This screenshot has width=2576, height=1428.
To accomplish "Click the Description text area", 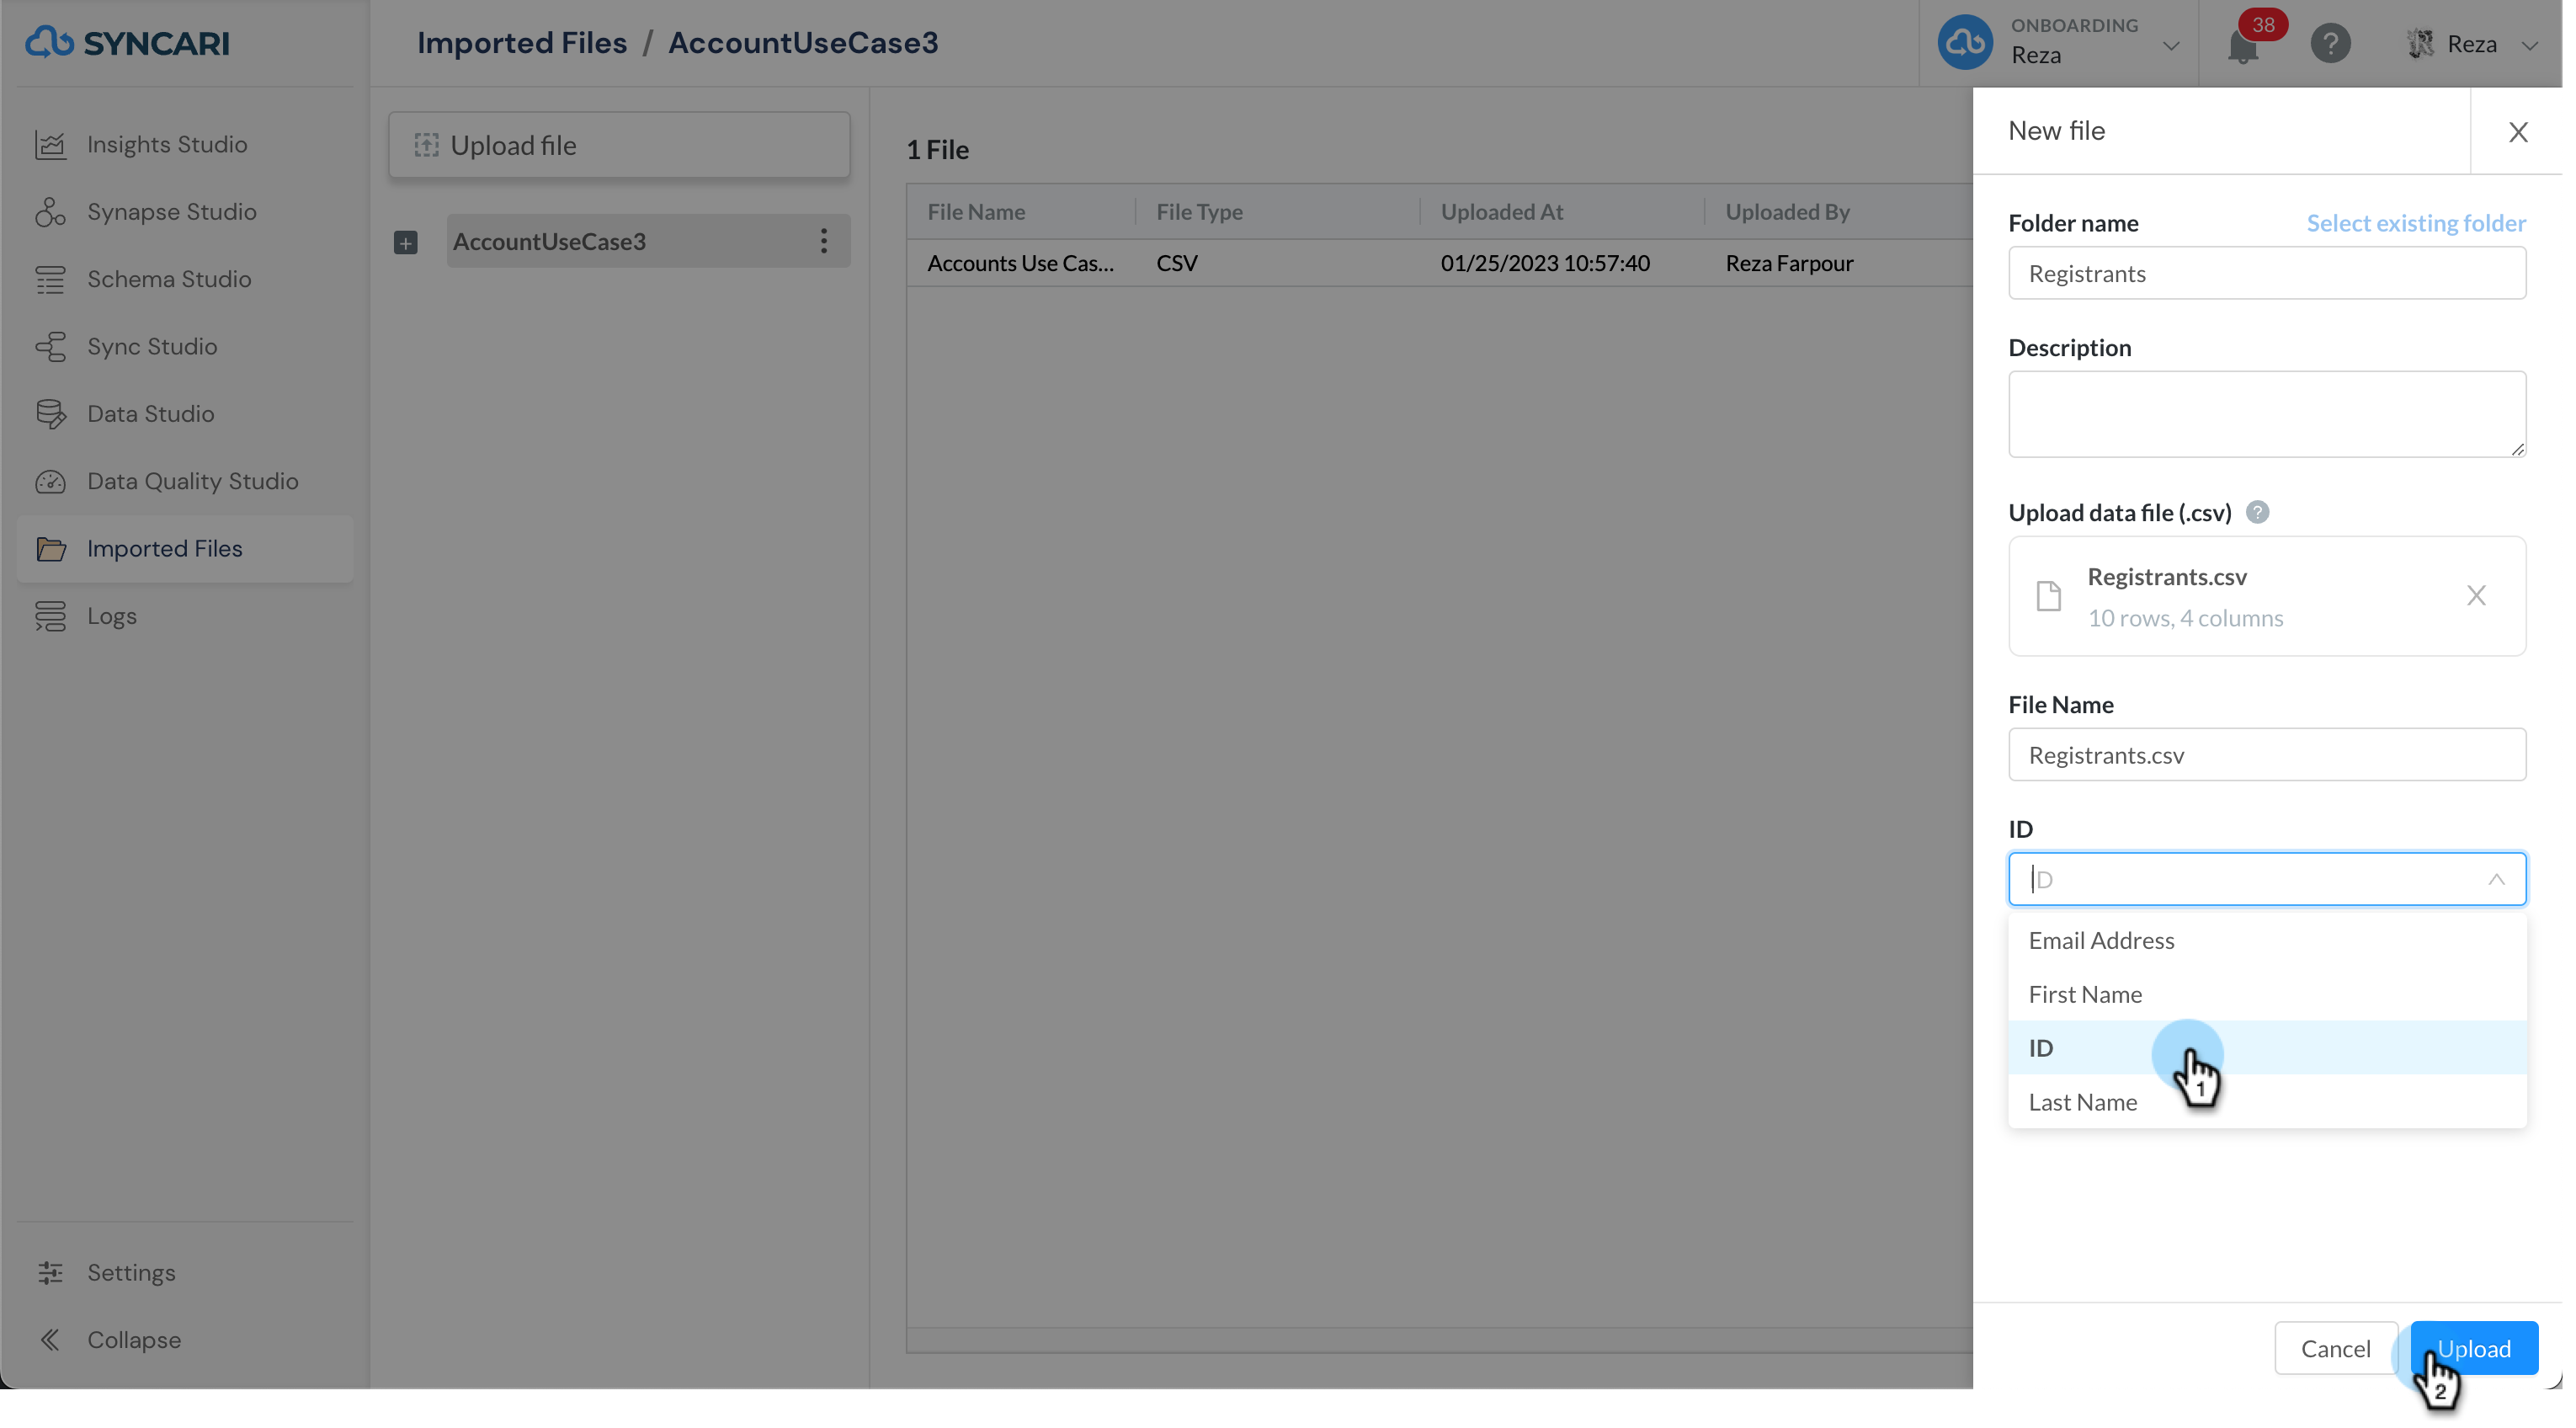I will [2266, 414].
